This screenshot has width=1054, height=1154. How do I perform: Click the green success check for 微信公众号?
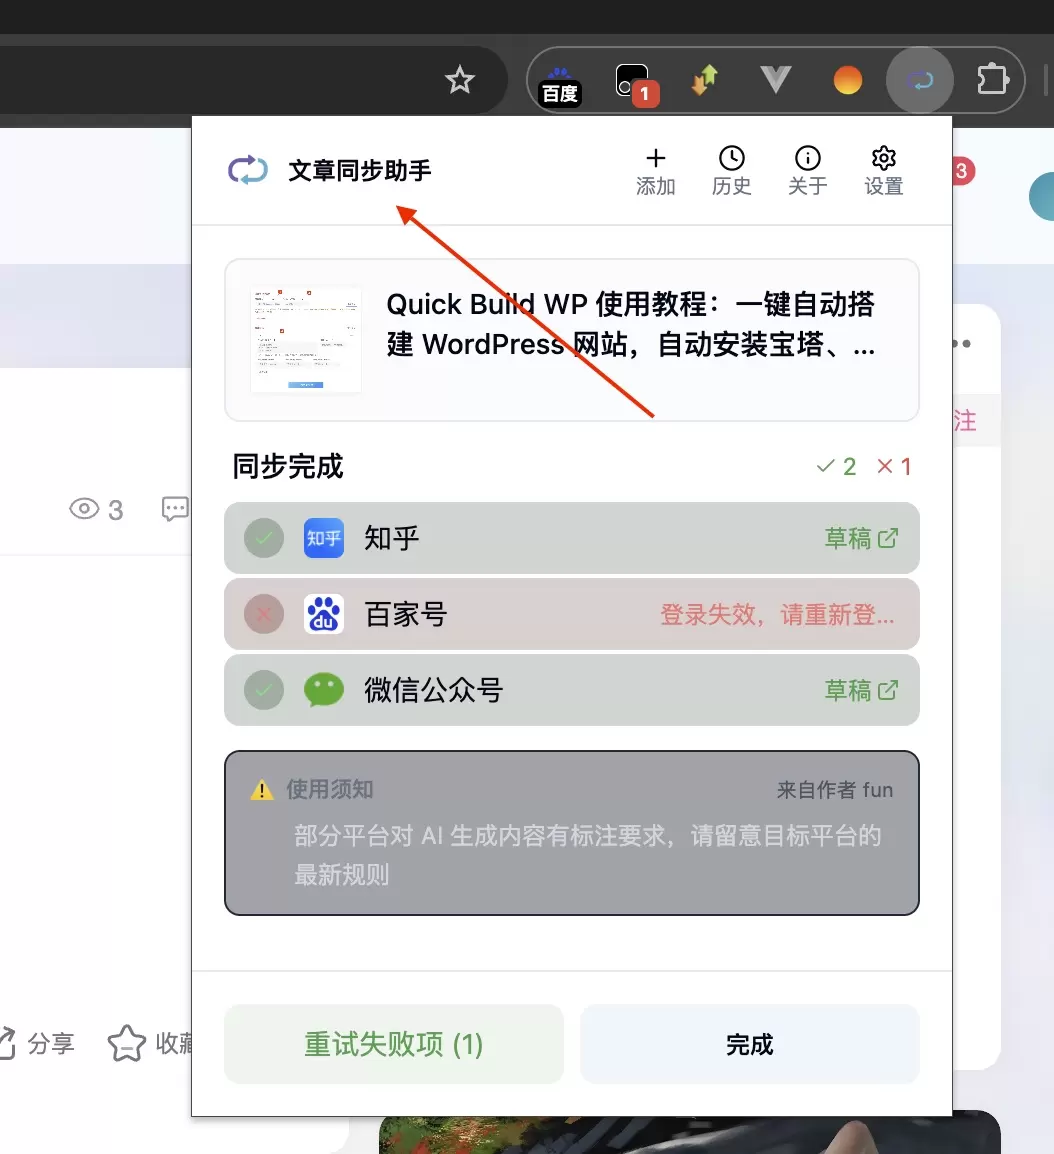click(x=264, y=690)
